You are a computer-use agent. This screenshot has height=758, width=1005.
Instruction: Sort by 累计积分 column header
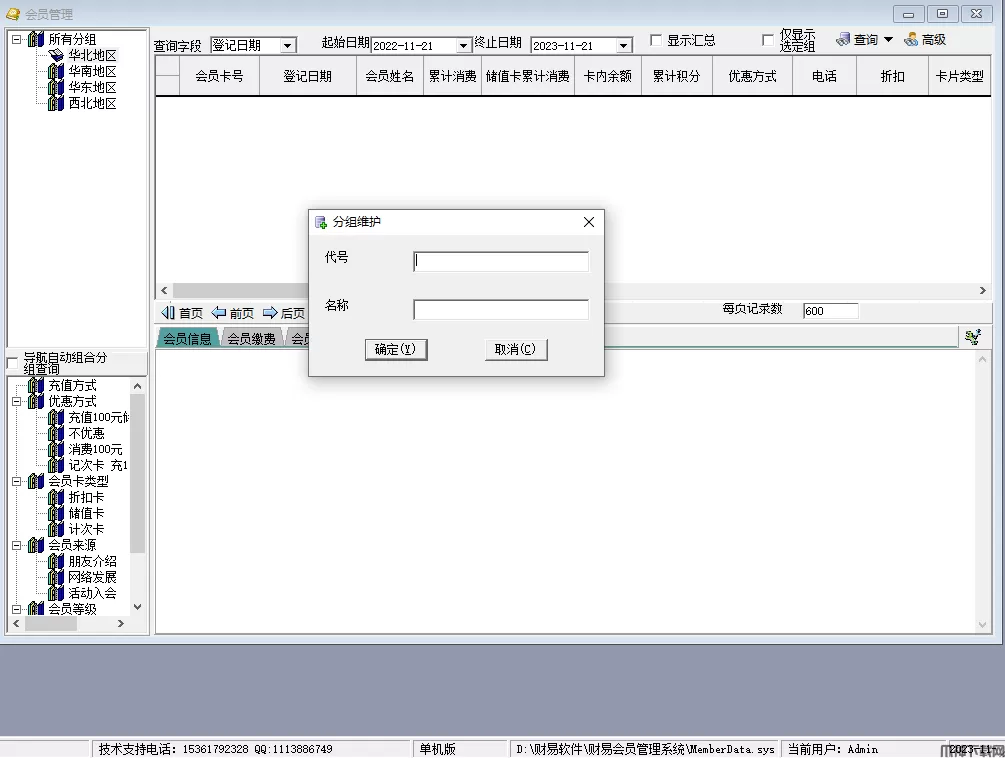[676, 76]
